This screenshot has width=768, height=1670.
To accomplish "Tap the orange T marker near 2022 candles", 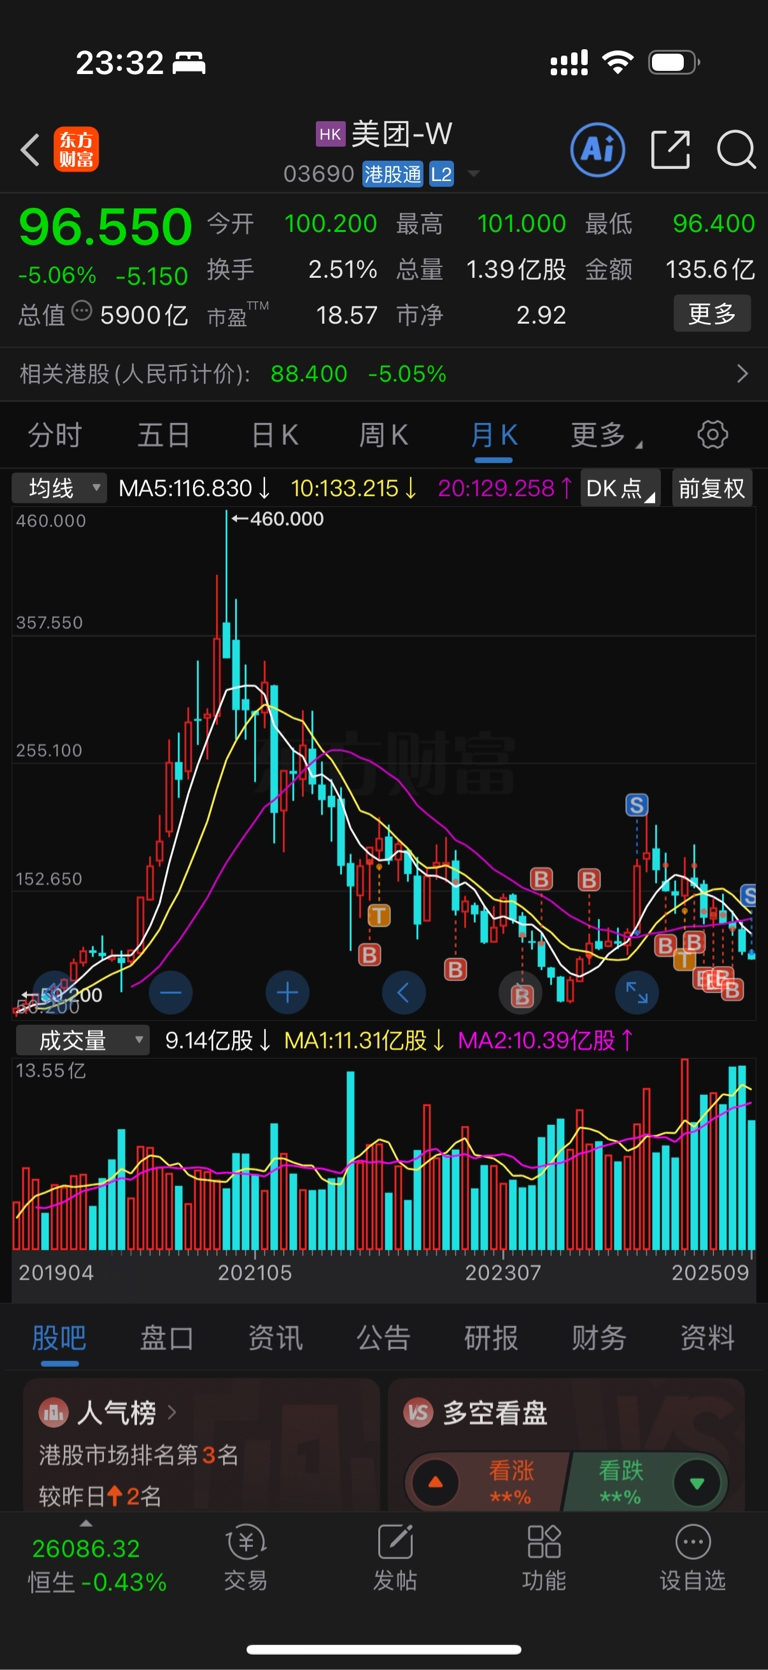I will click(379, 915).
